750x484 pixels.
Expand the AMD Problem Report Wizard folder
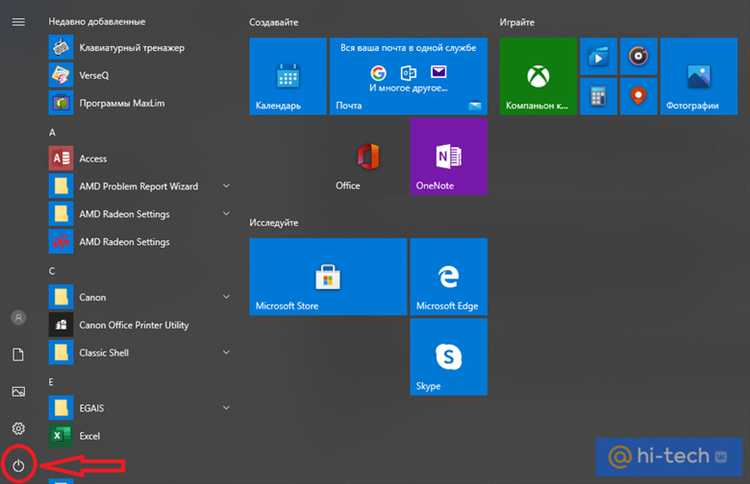coord(227,186)
